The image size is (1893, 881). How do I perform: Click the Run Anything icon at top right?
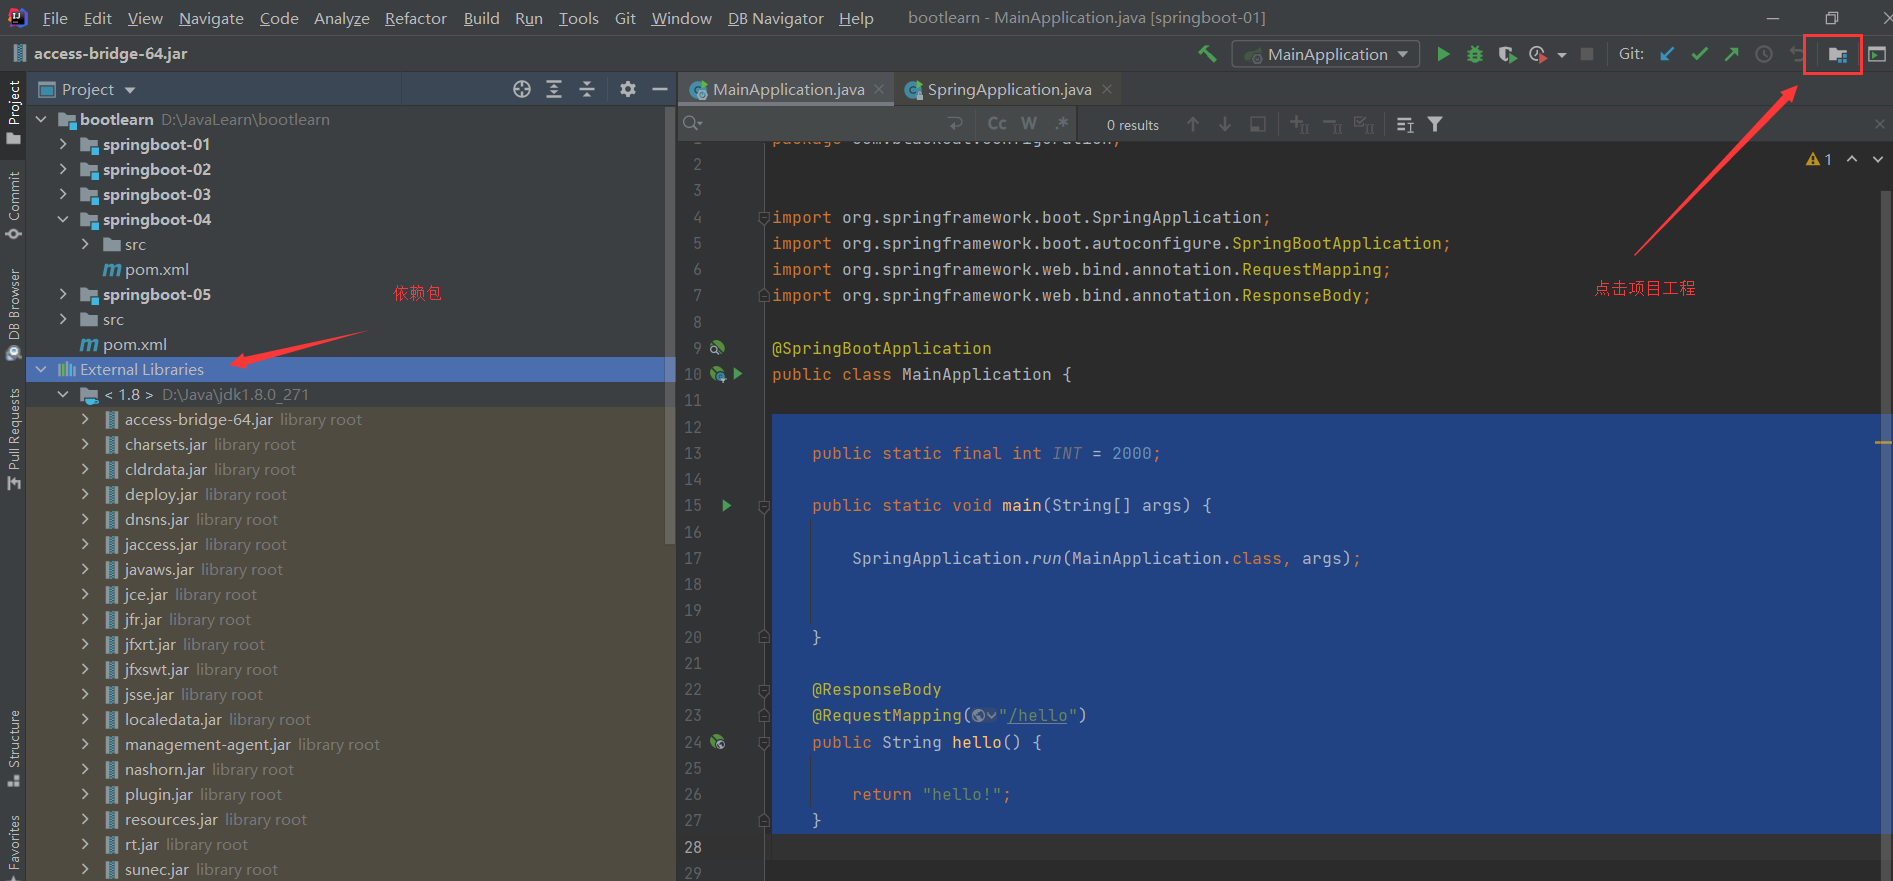coord(1877,54)
